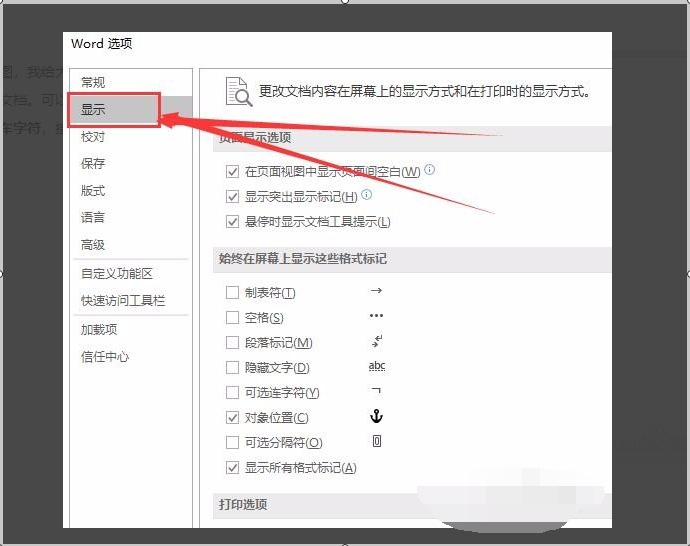This screenshot has height=546, width=690.
Task: Open the 校对 options page
Action: pyautogui.click(x=93, y=137)
